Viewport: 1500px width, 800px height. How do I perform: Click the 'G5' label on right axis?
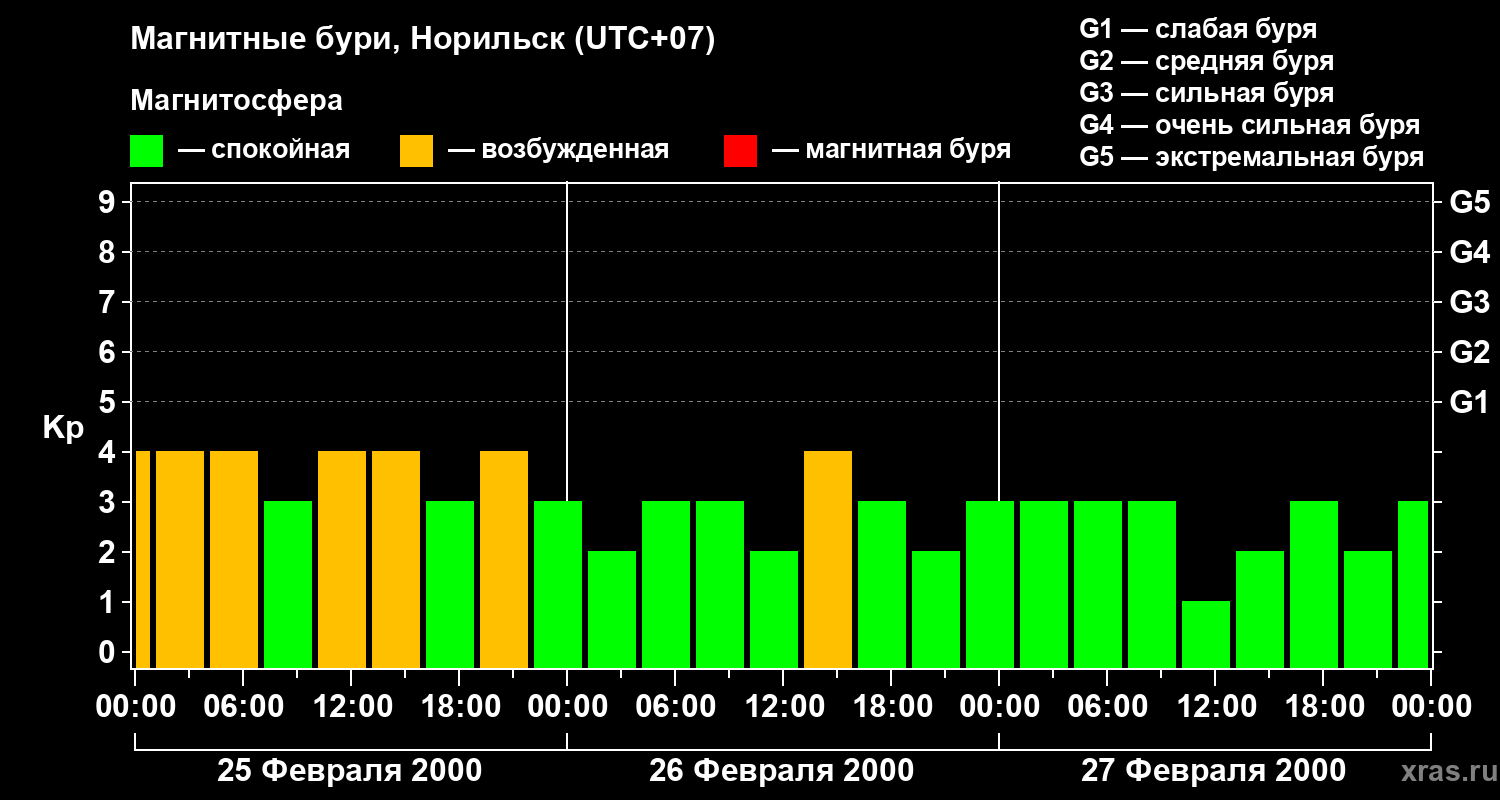click(x=1469, y=202)
